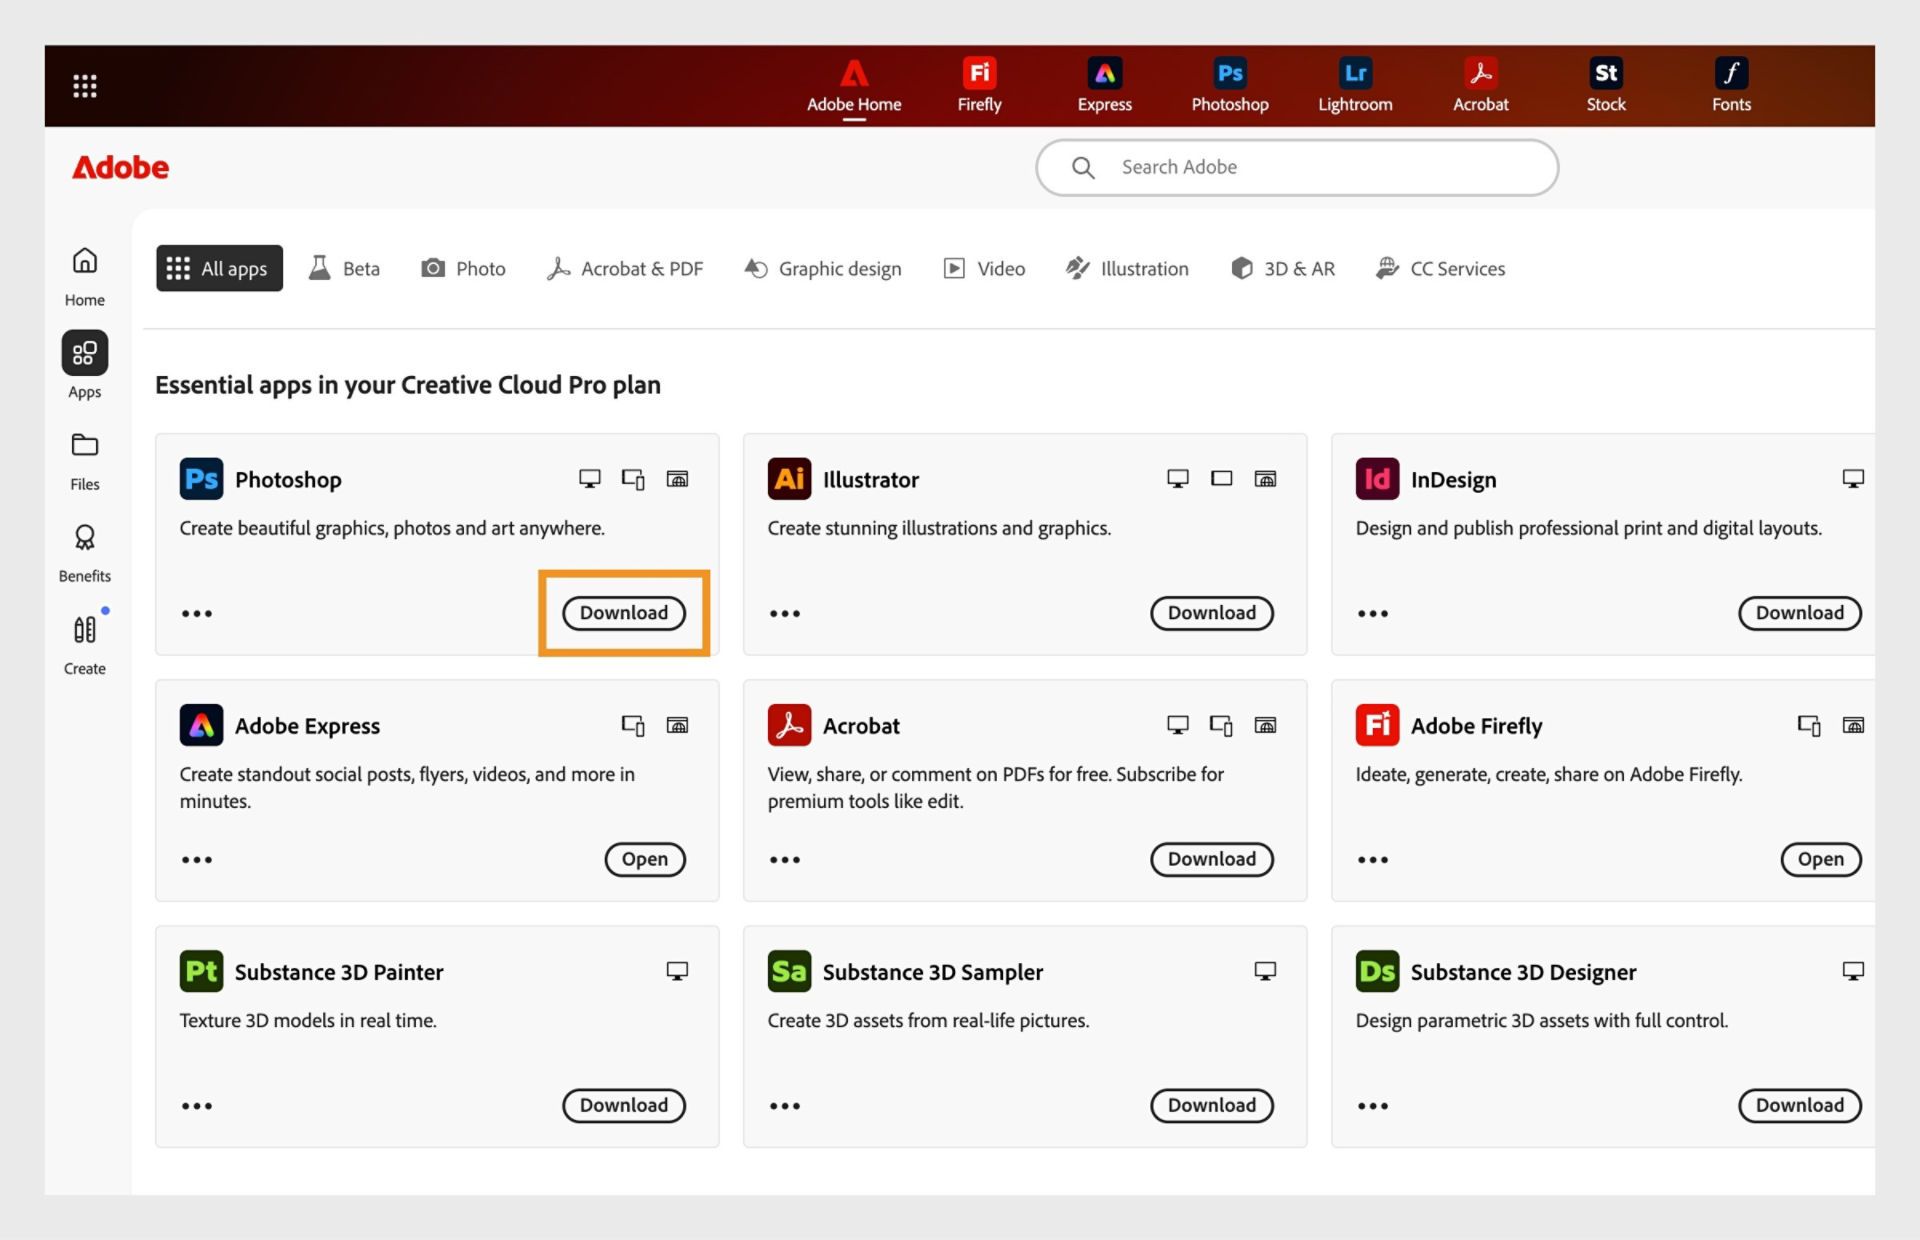Download Substance 3D Designer

[x=1800, y=1105]
